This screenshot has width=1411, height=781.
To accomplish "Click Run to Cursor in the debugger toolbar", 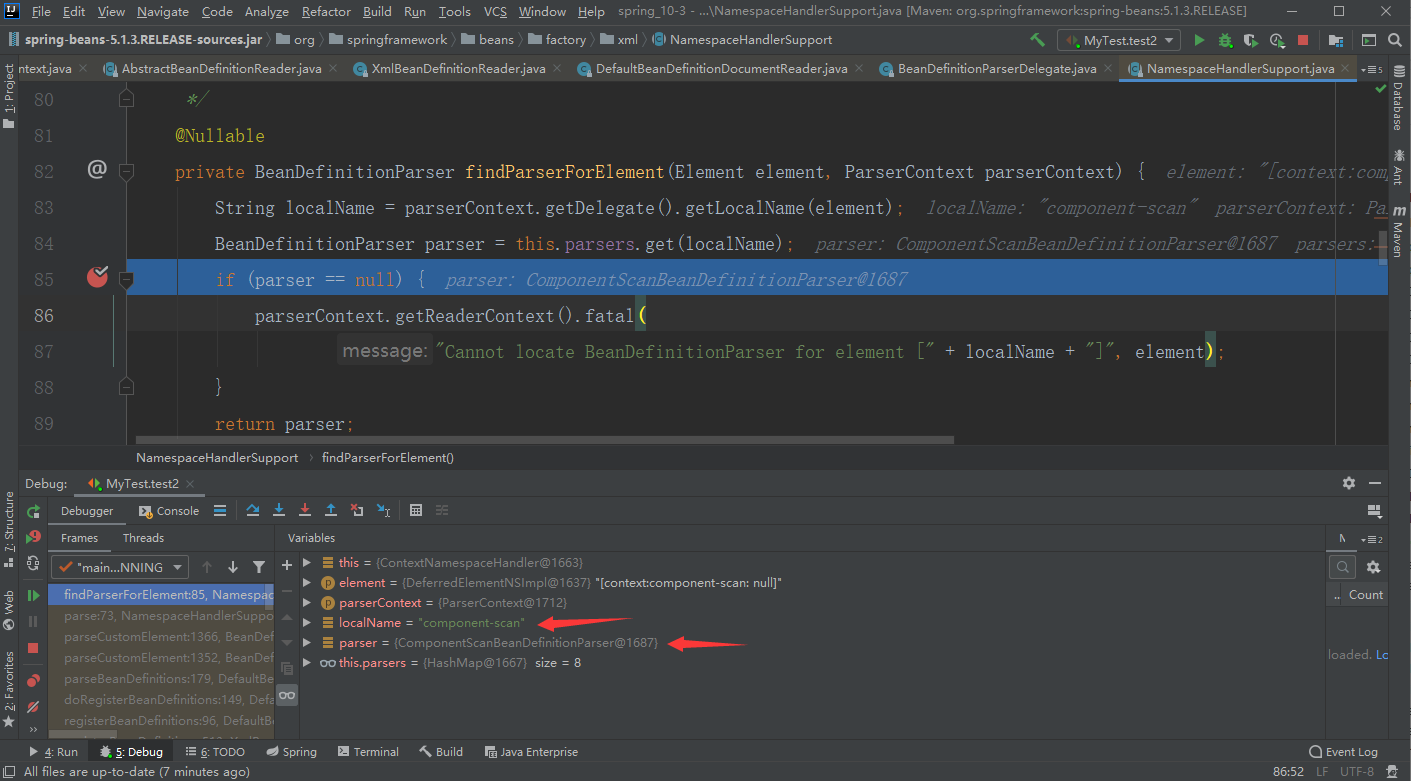I will click(x=383, y=510).
